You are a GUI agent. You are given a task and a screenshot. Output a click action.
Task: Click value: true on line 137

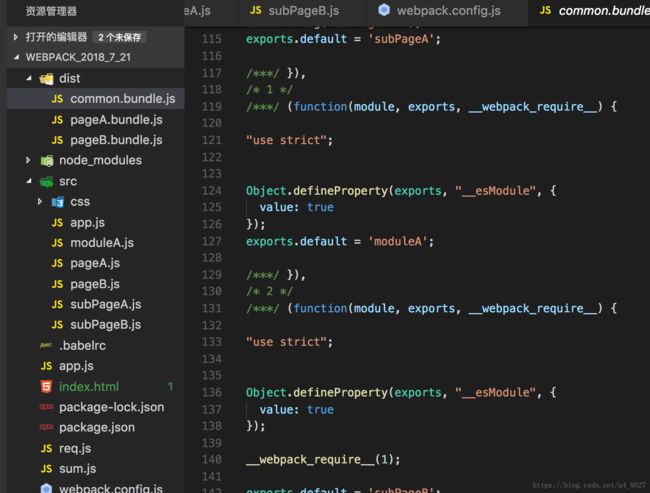[296, 410]
